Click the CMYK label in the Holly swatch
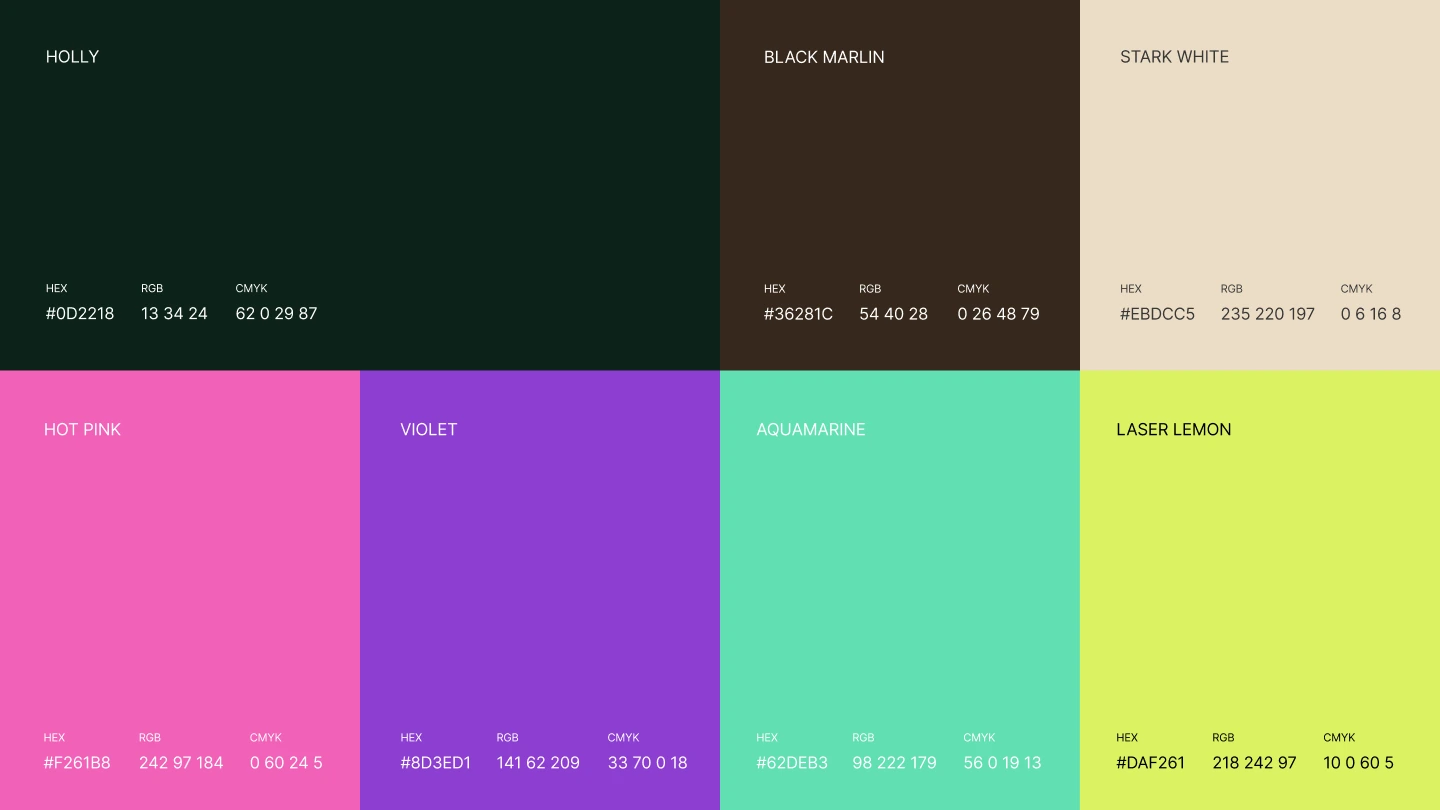The image size is (1440, 810). (x=252, y=289)
